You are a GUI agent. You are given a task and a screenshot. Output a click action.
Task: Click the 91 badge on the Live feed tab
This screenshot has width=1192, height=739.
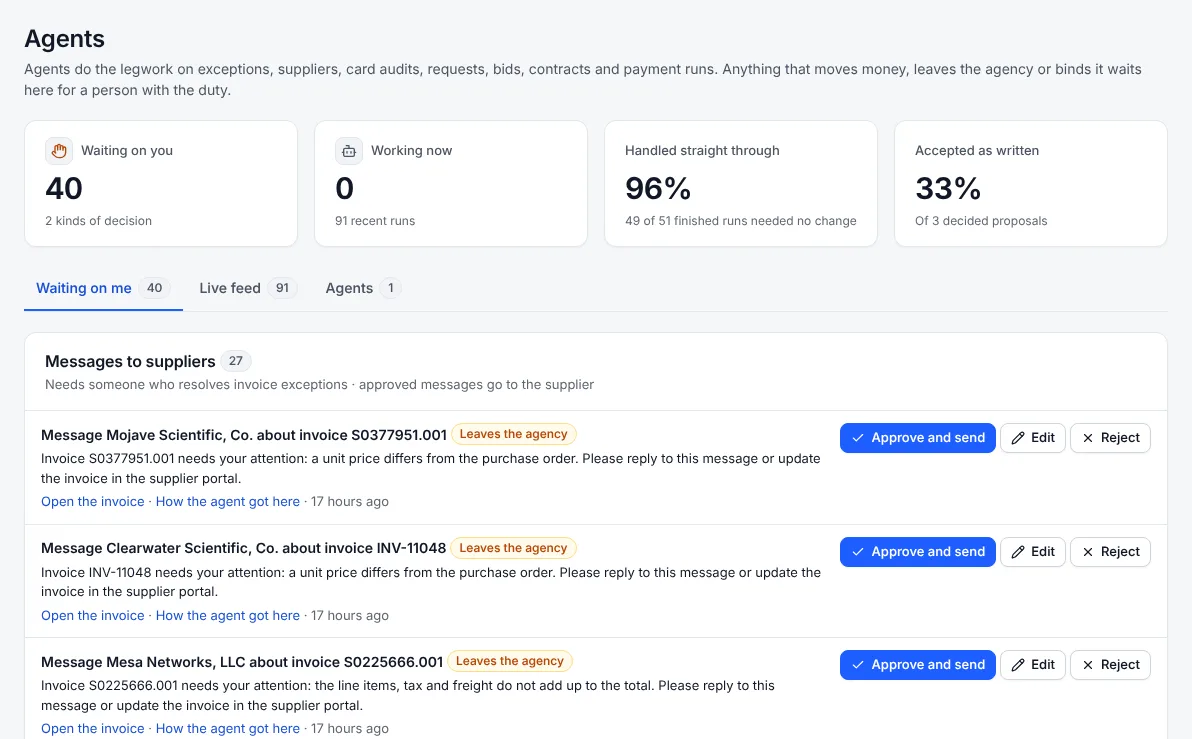[282, 288]
